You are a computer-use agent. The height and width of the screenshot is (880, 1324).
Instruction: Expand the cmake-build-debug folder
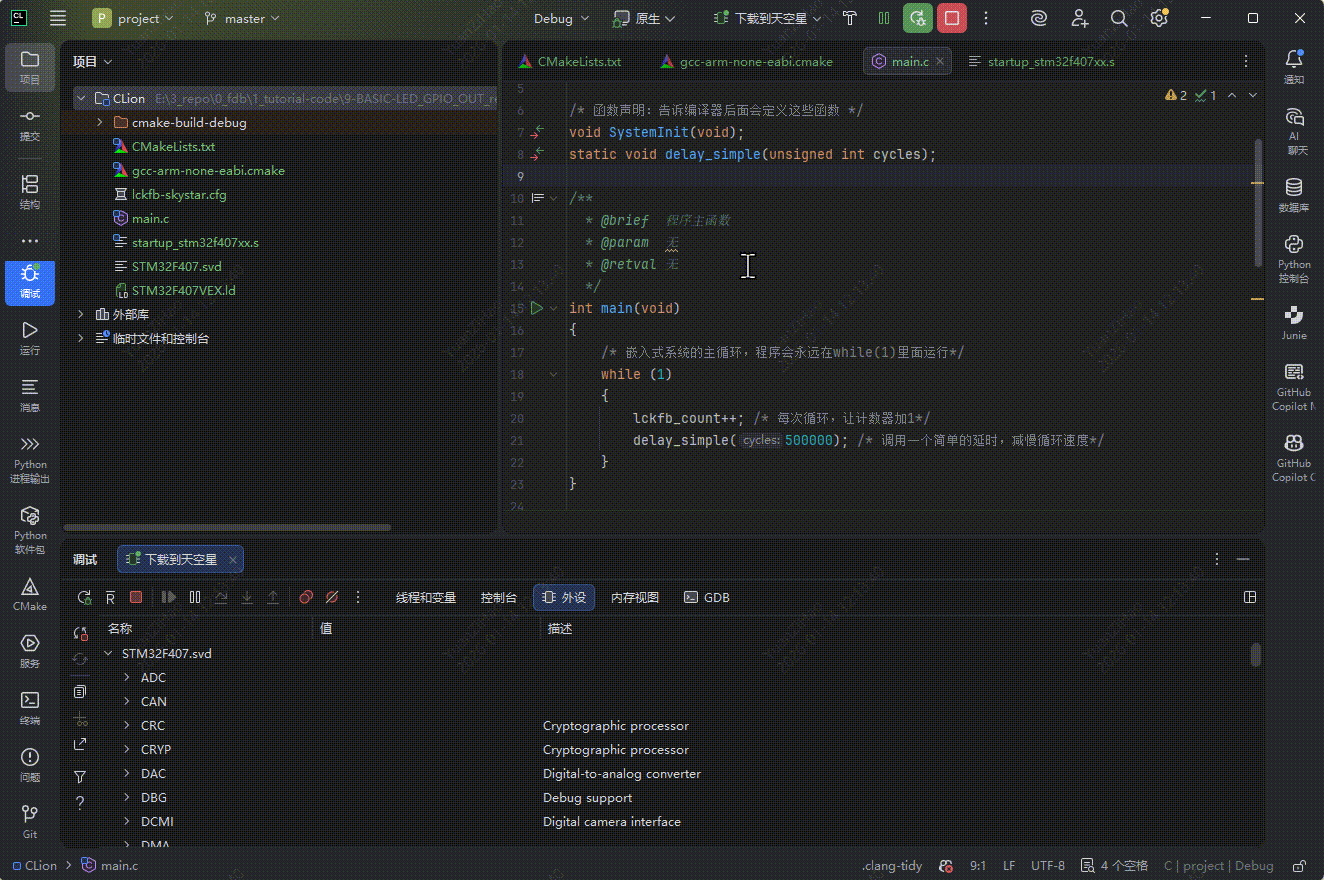(x=100, y=122)
